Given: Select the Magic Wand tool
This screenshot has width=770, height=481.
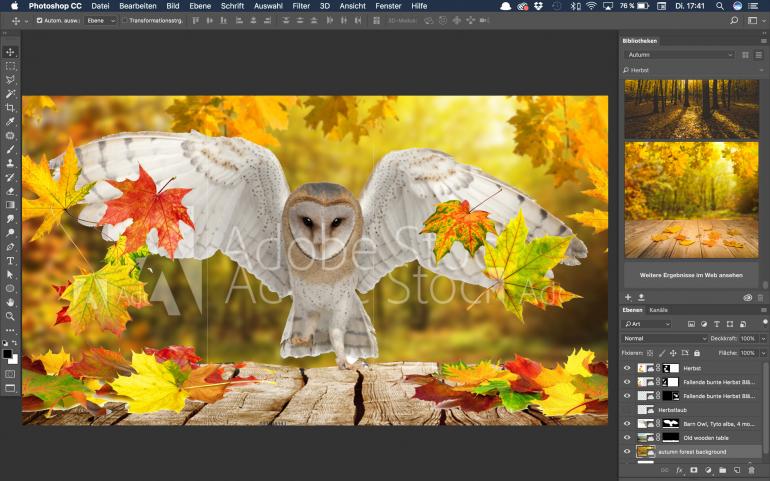Looking at the screenshot, I should pyautogui.click(x=10, y=93).
